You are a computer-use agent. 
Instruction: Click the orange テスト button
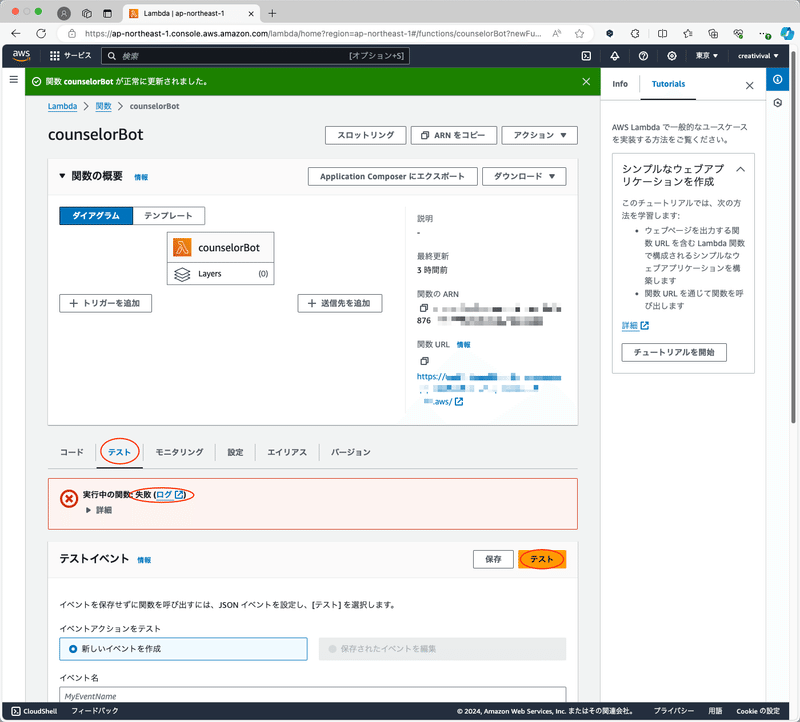pos(542,559)
